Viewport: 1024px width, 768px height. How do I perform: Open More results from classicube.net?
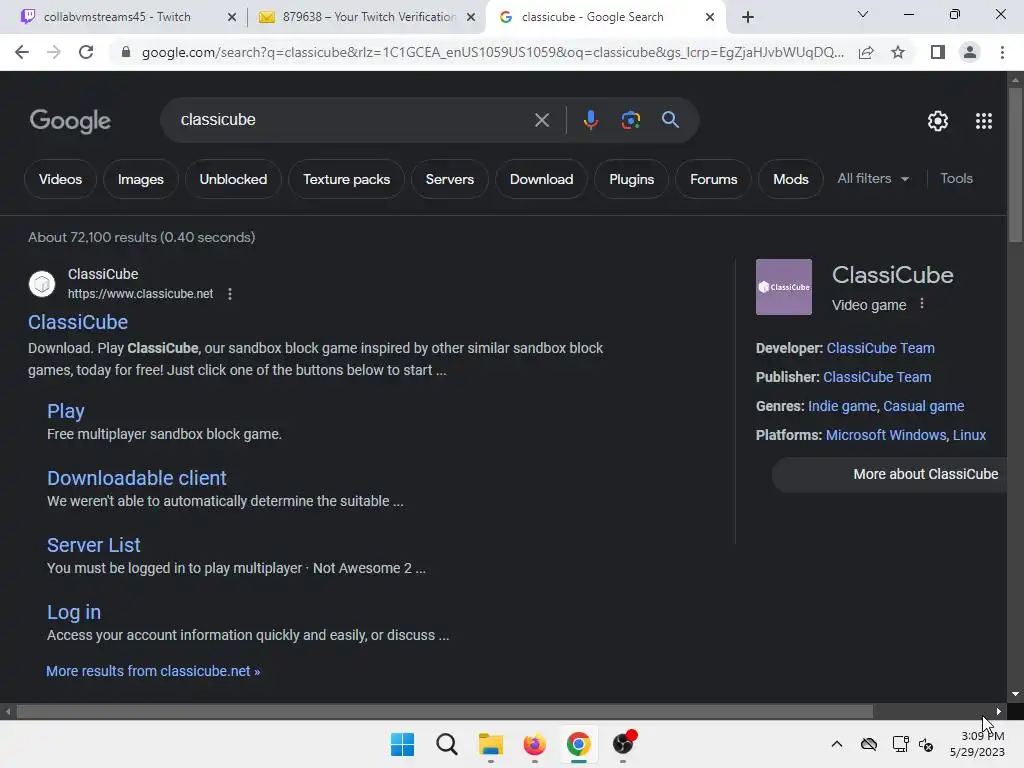pos(153,671)
